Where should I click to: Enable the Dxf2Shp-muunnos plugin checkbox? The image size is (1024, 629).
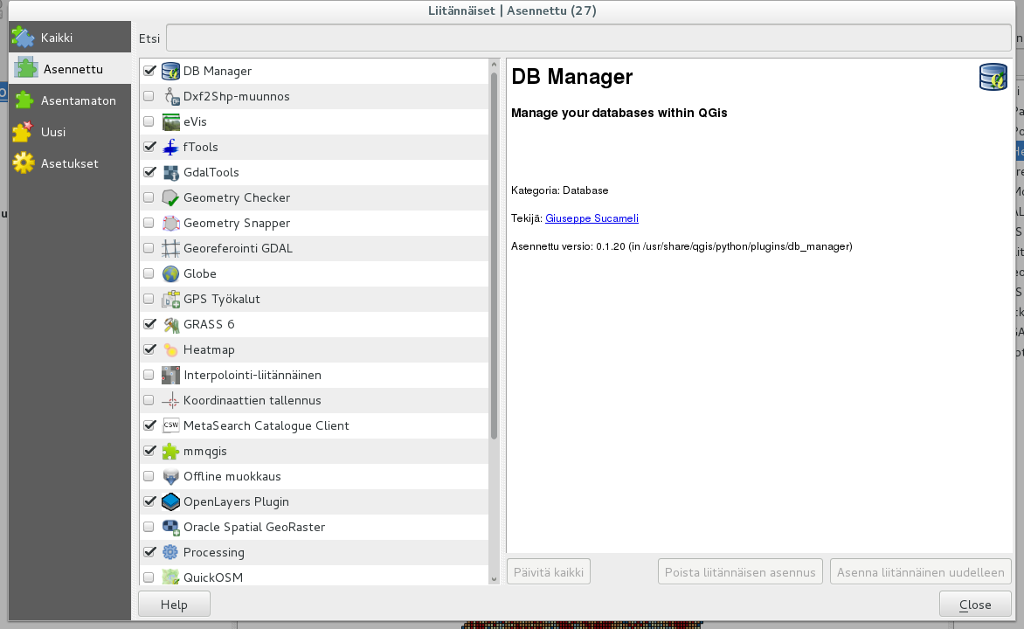[149, 96]
